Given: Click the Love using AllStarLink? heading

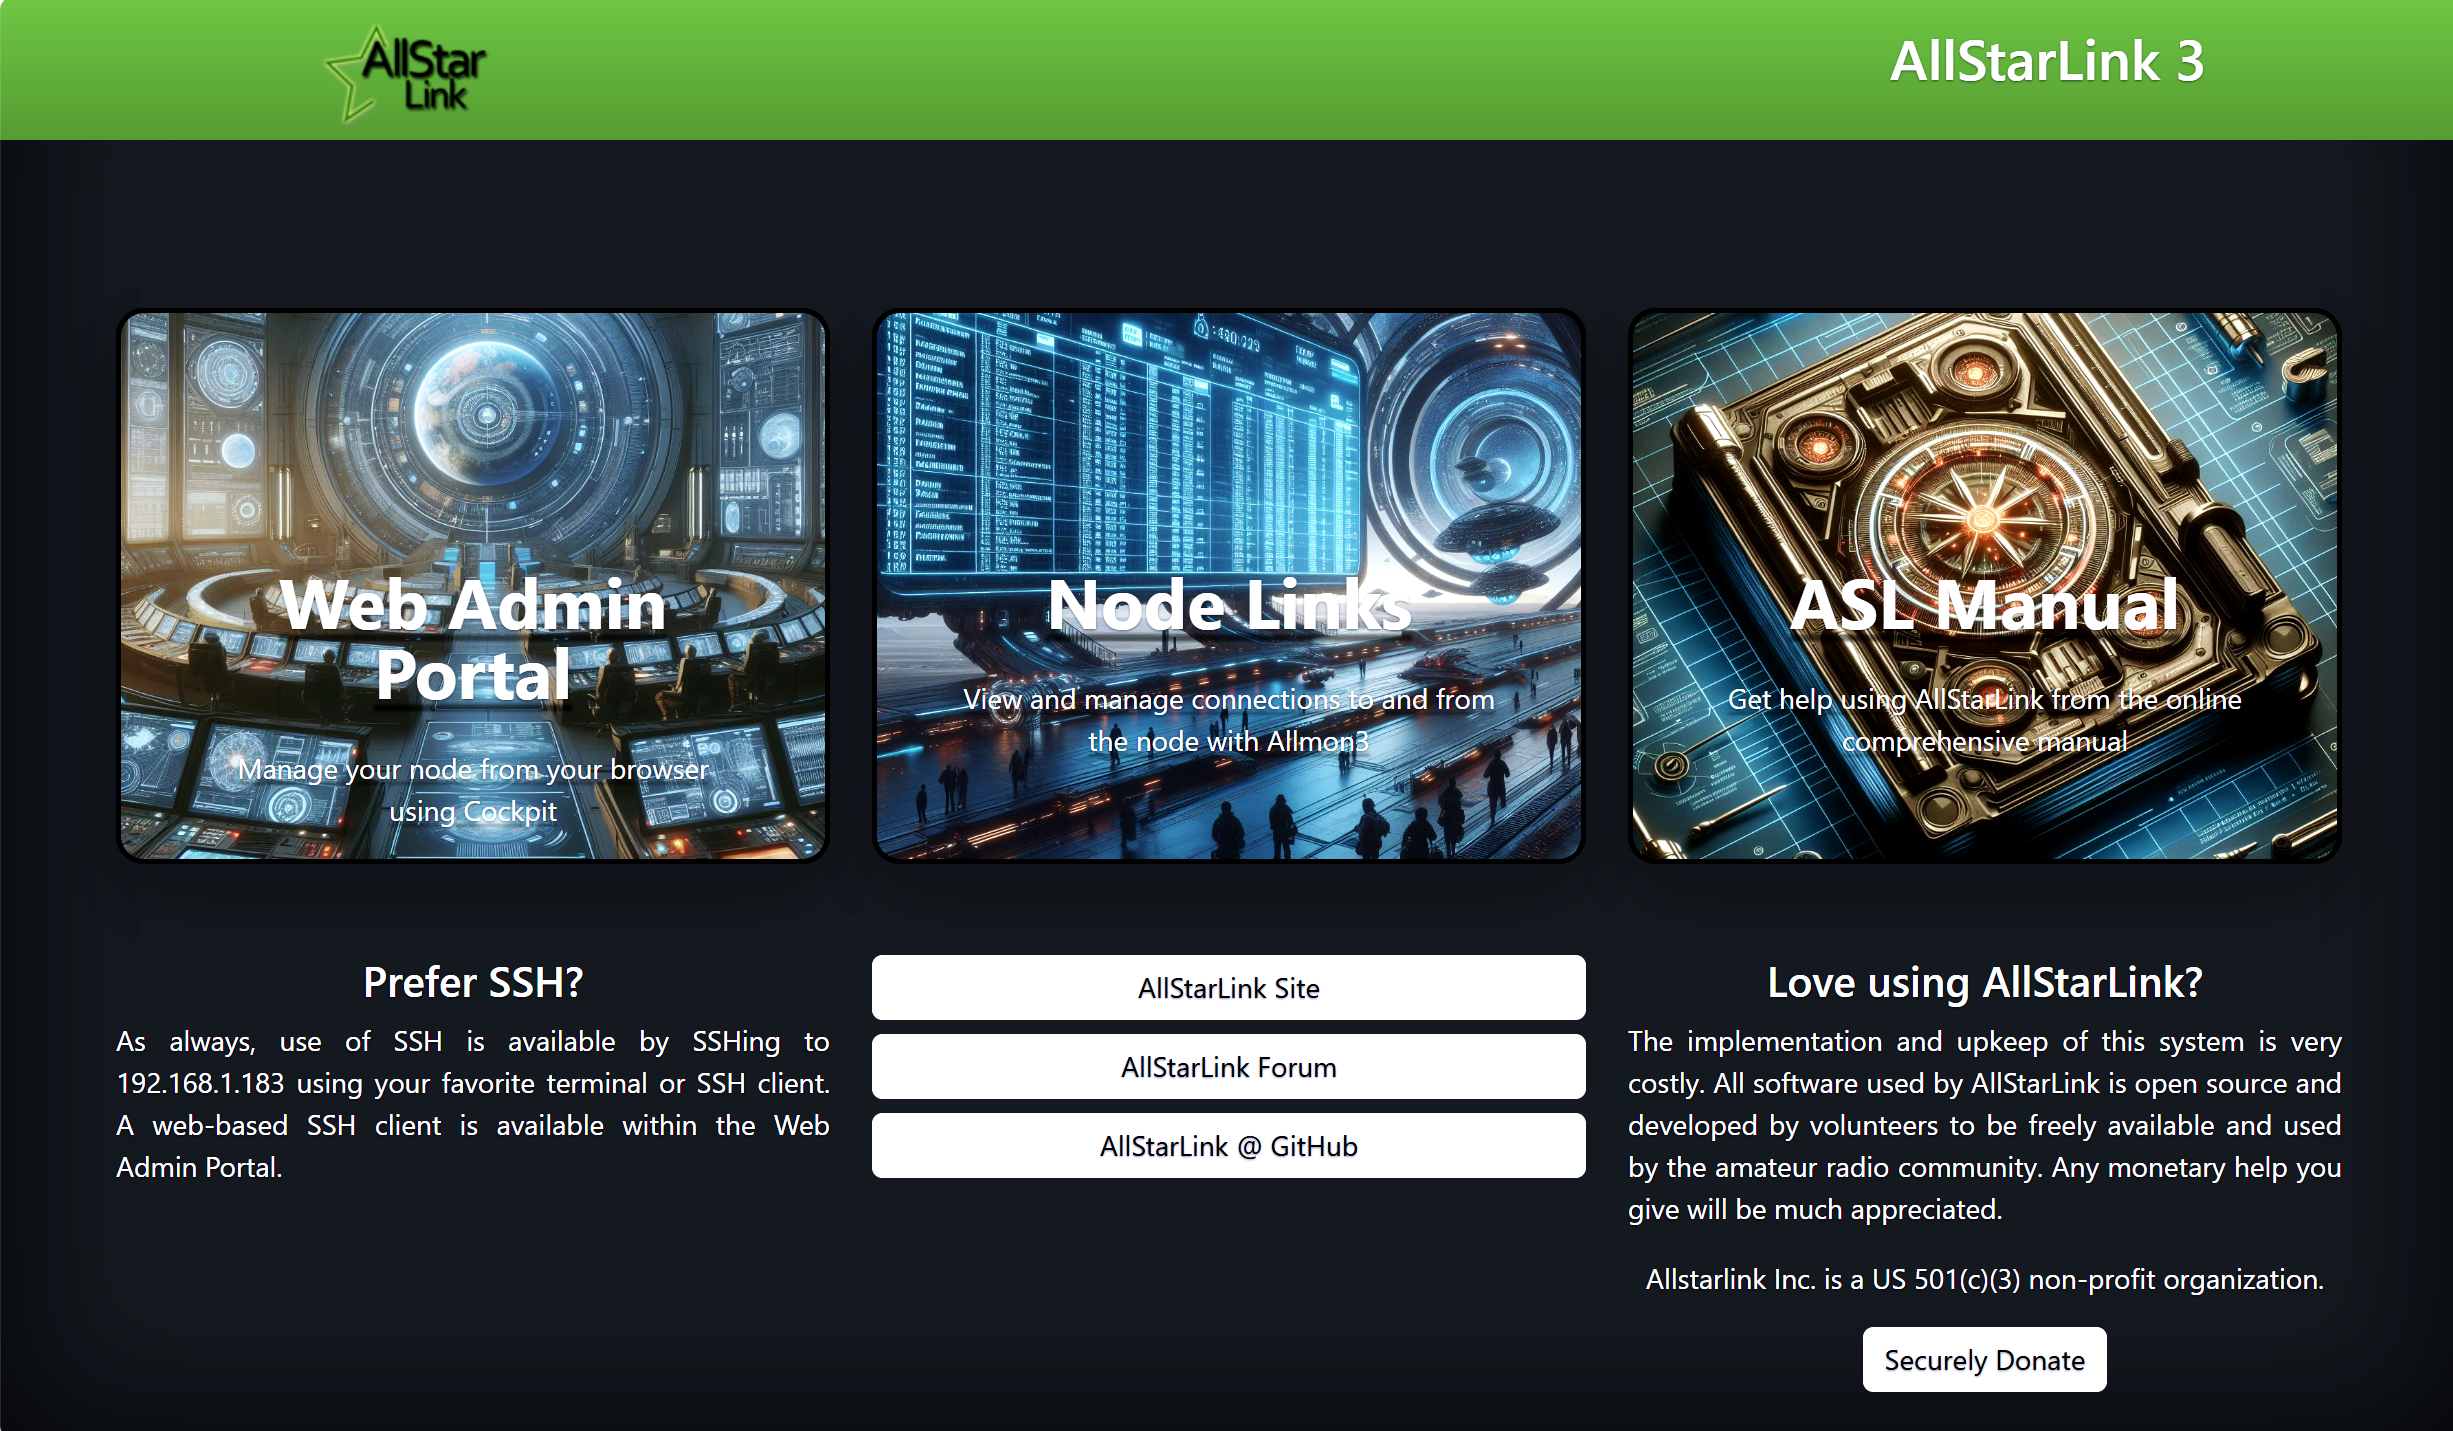Looking at the screenshot, I should 1984,983.
